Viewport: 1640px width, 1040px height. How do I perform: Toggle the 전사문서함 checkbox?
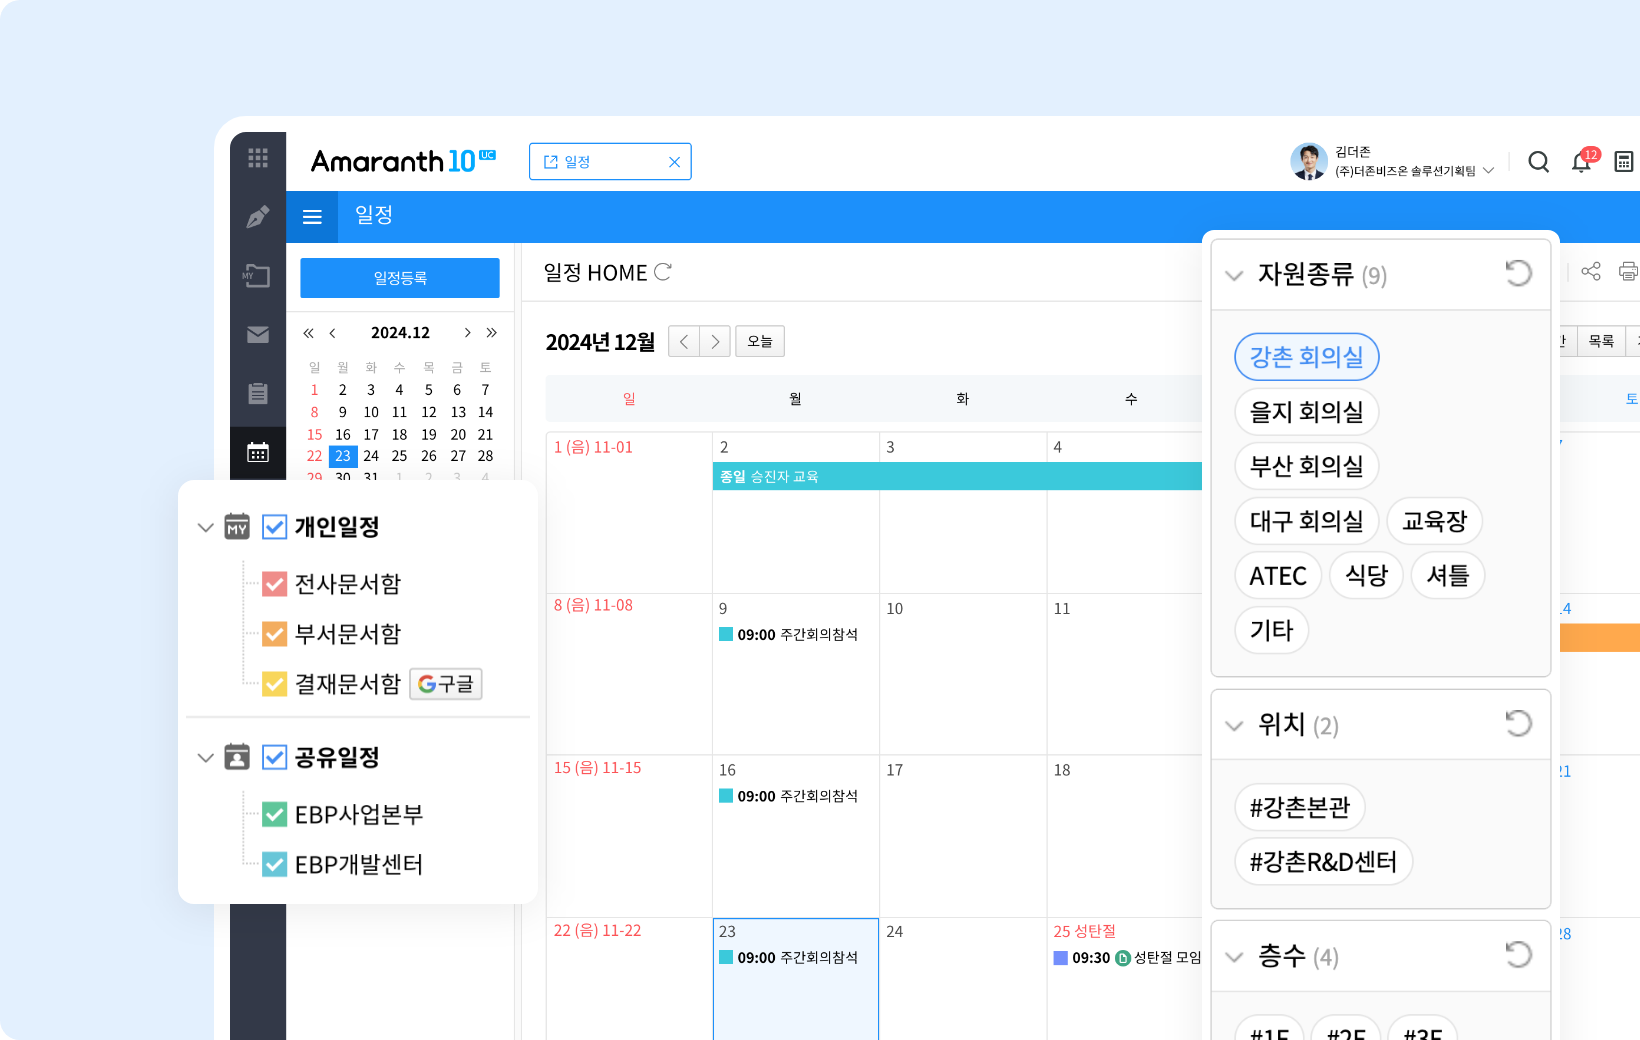pos(274,584)
